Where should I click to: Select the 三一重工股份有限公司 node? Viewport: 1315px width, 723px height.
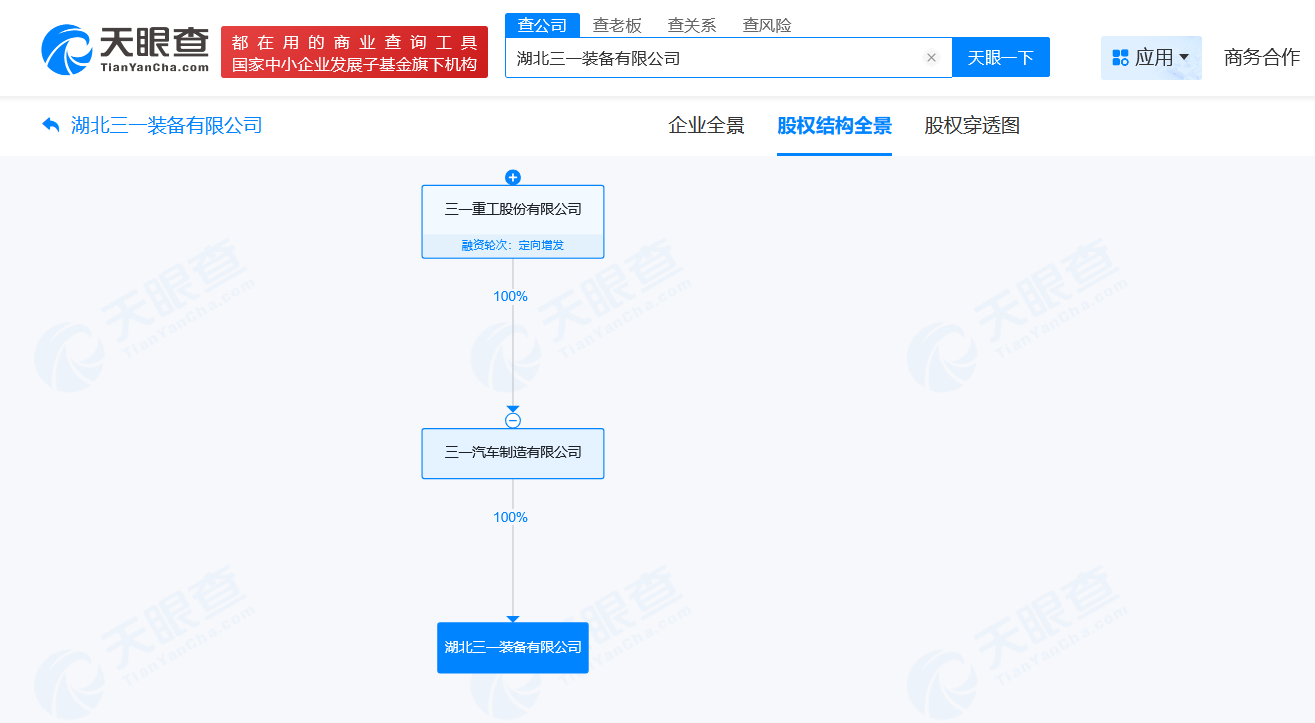tap(513, 210)
